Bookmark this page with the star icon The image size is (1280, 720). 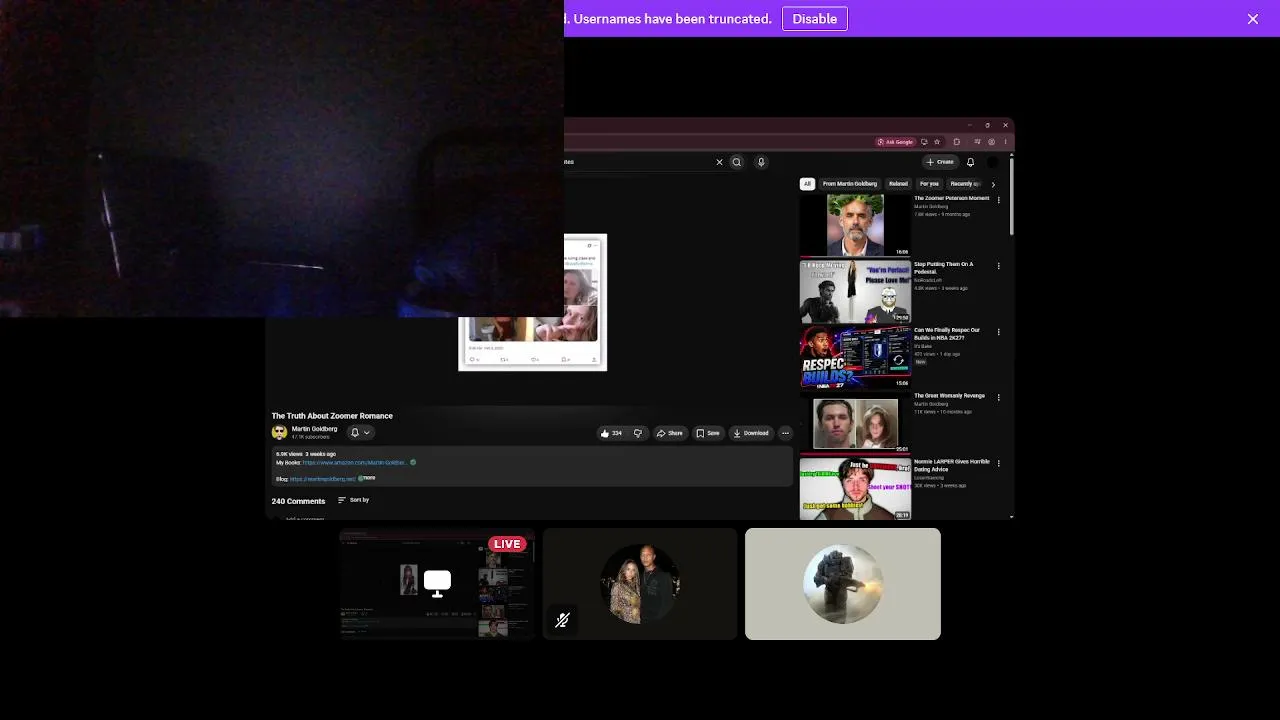tap(939, 142)
